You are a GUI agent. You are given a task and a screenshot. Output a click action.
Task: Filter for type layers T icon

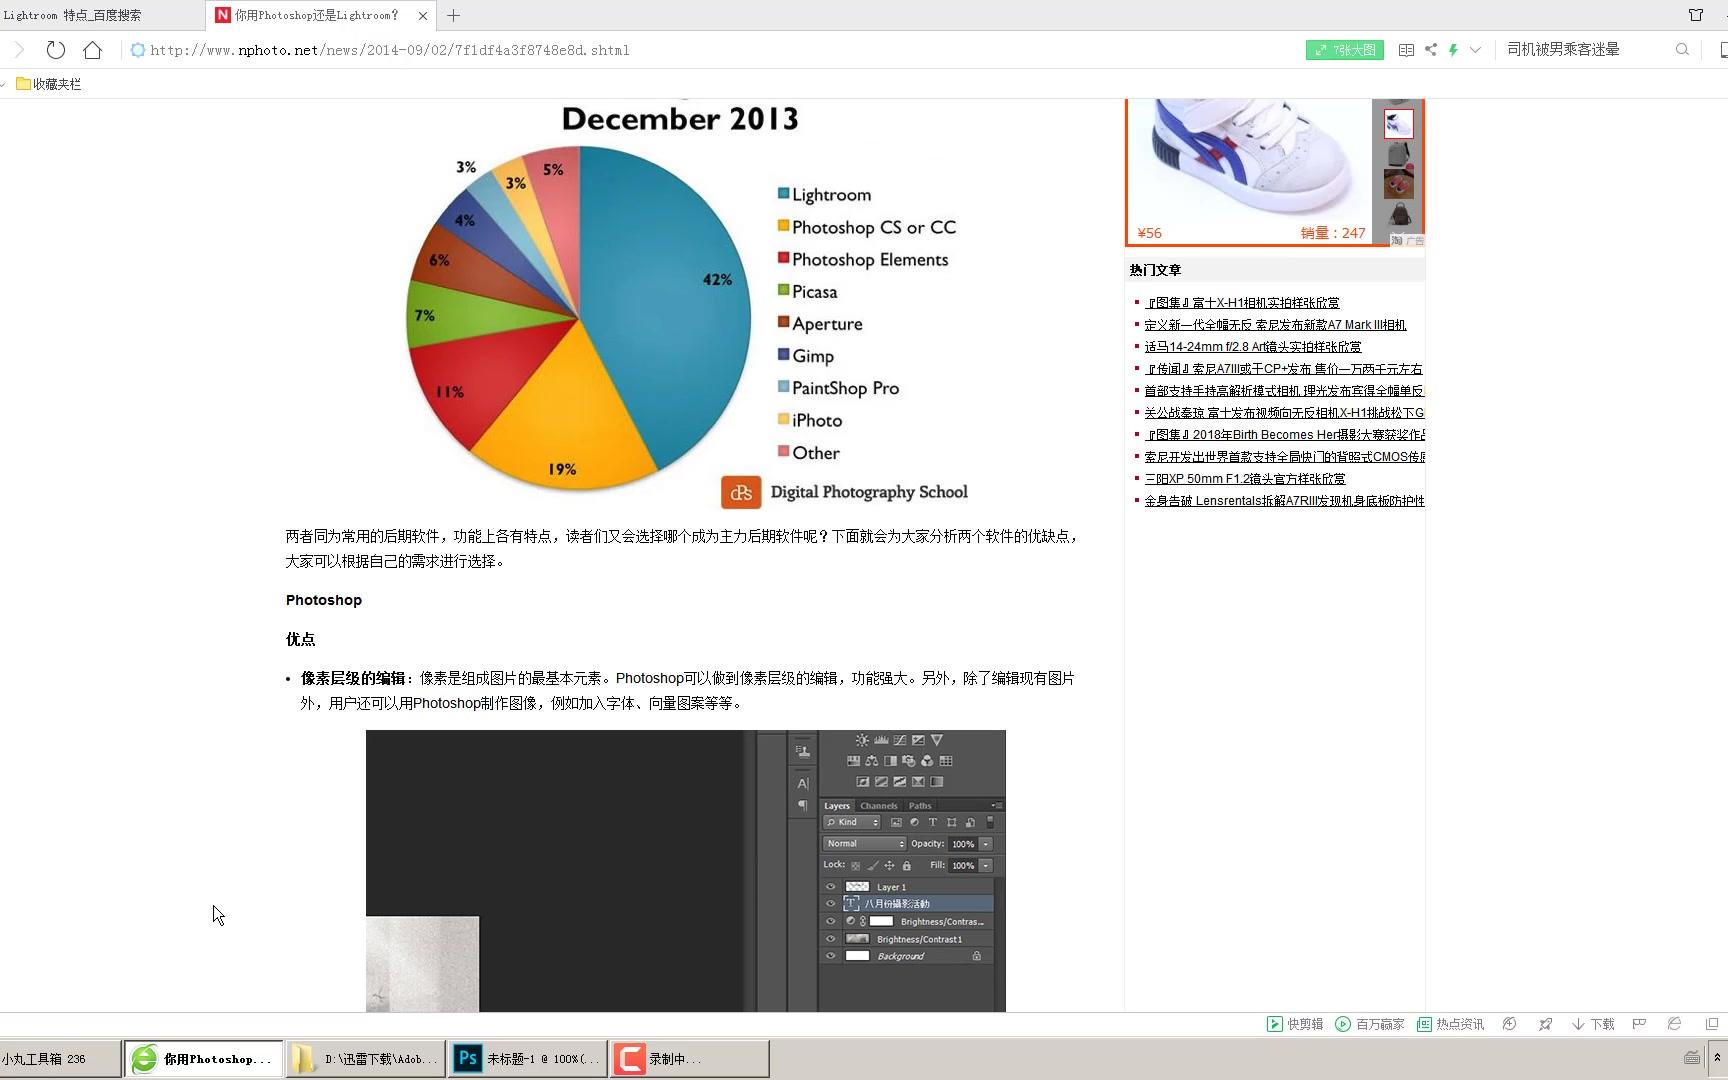click(933, 822)
